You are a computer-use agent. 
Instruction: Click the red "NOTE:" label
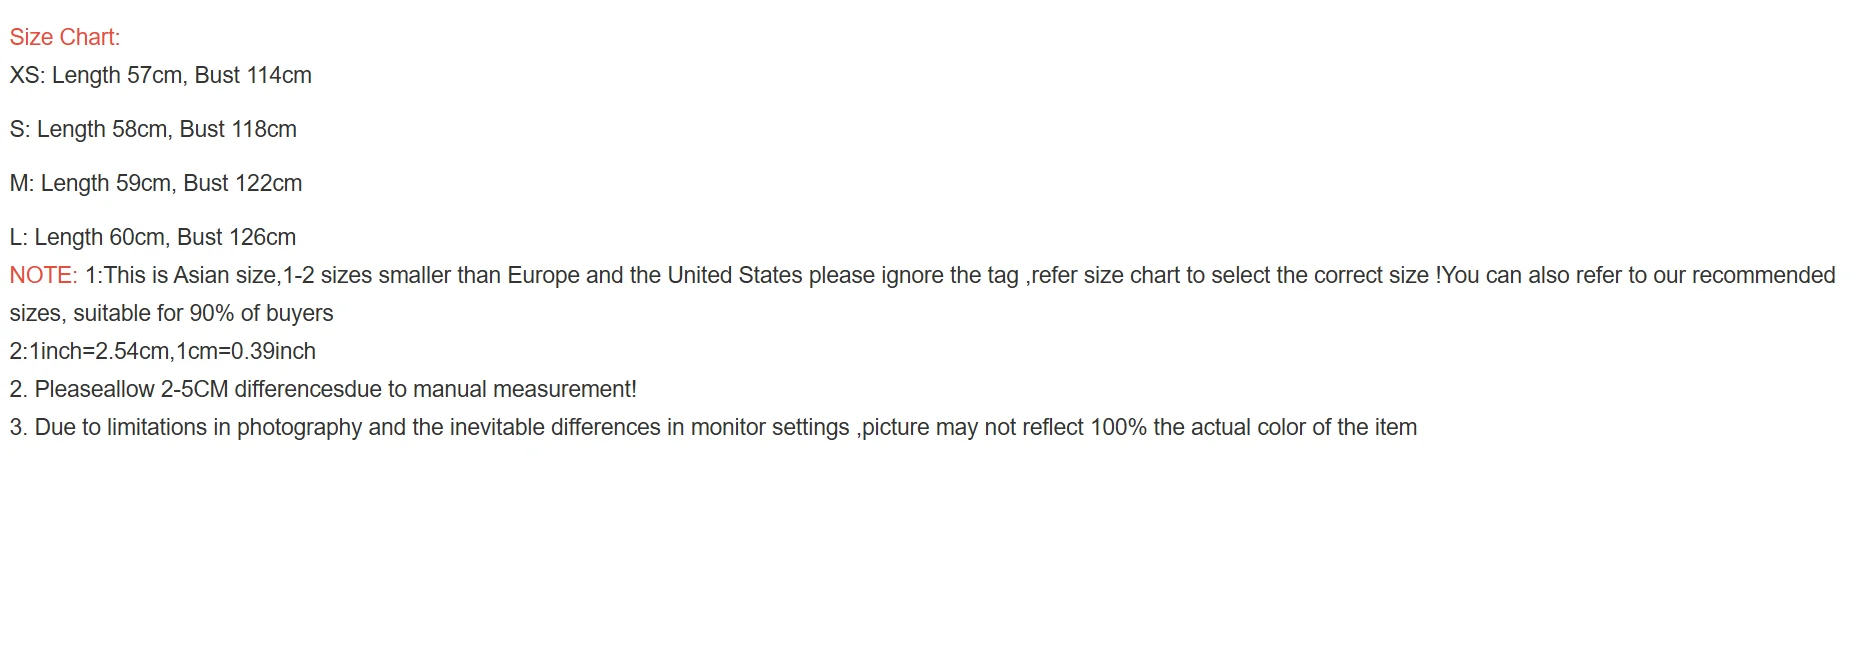tap(43, 275)
